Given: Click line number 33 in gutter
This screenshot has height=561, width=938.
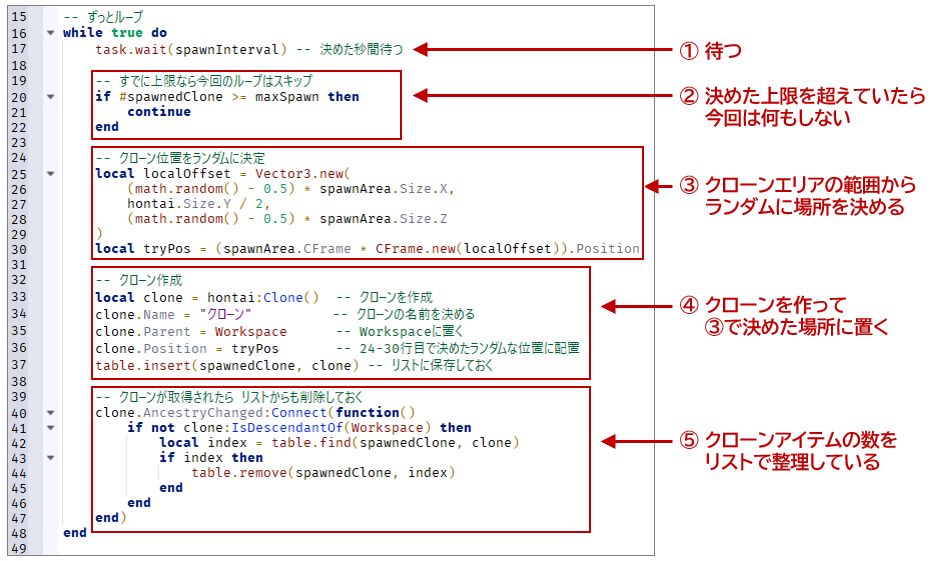Looking at the screenshot, I should (19, 297).
